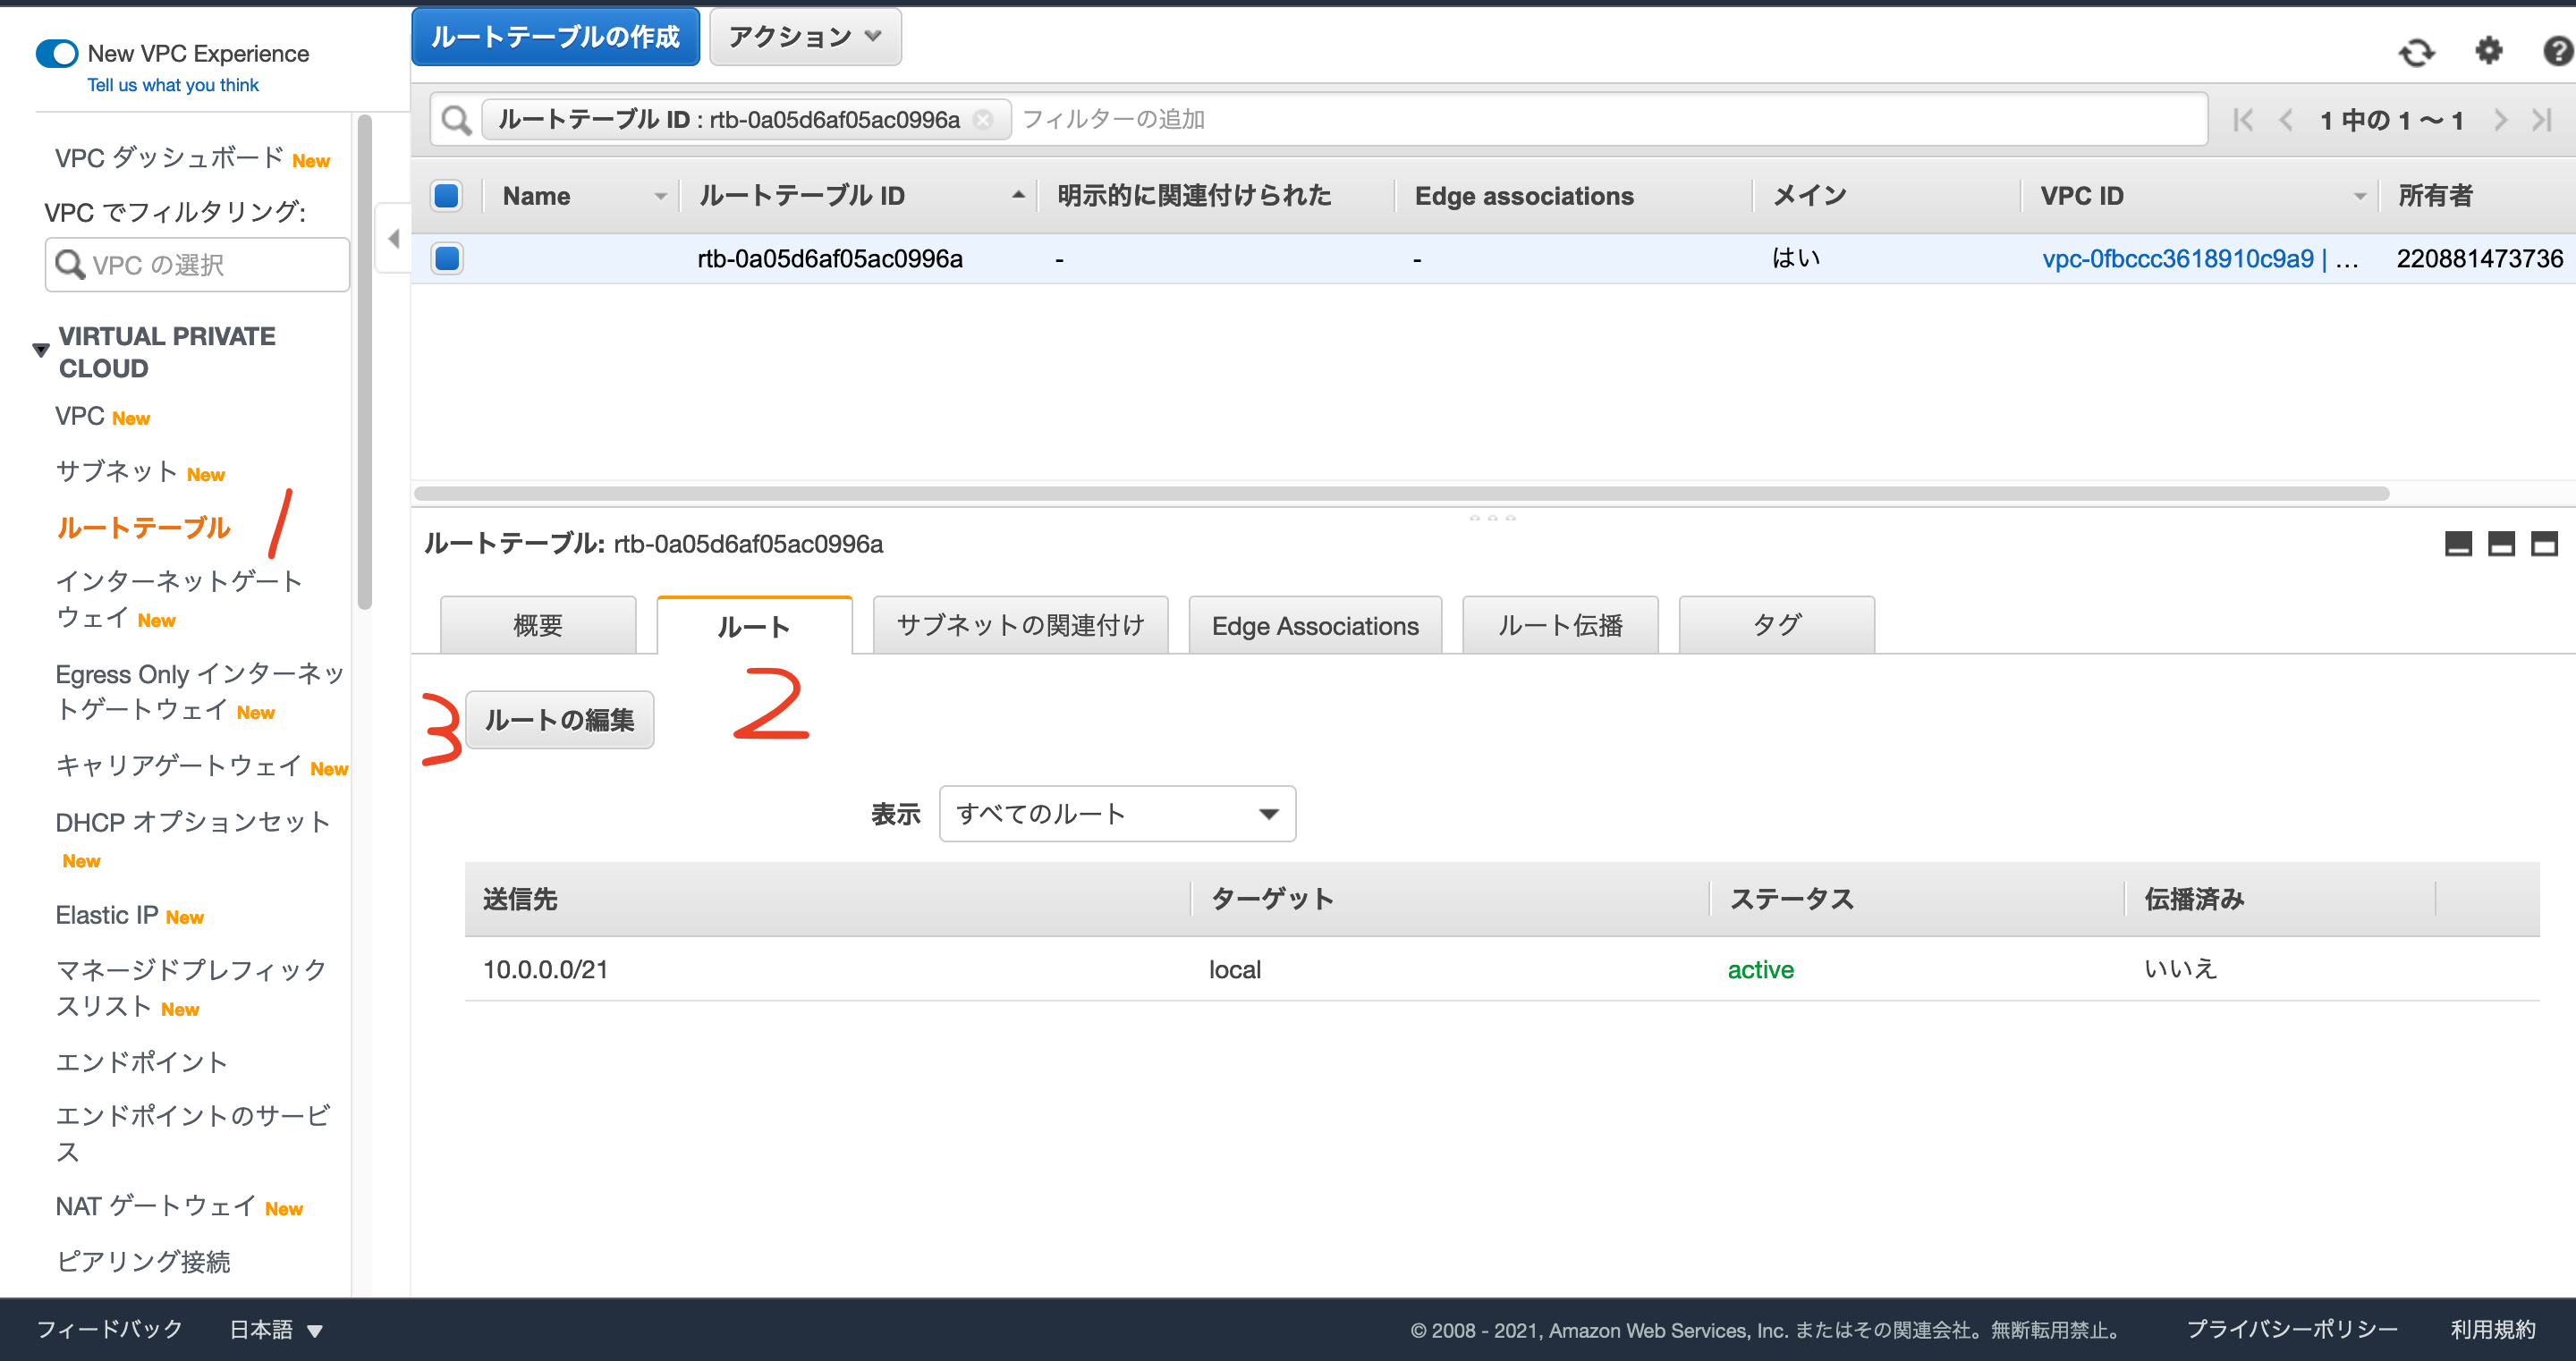The width and height of the screenshot is (2576, 1361).
Task: Refresh the route tables list
Action: (2418, 53)
